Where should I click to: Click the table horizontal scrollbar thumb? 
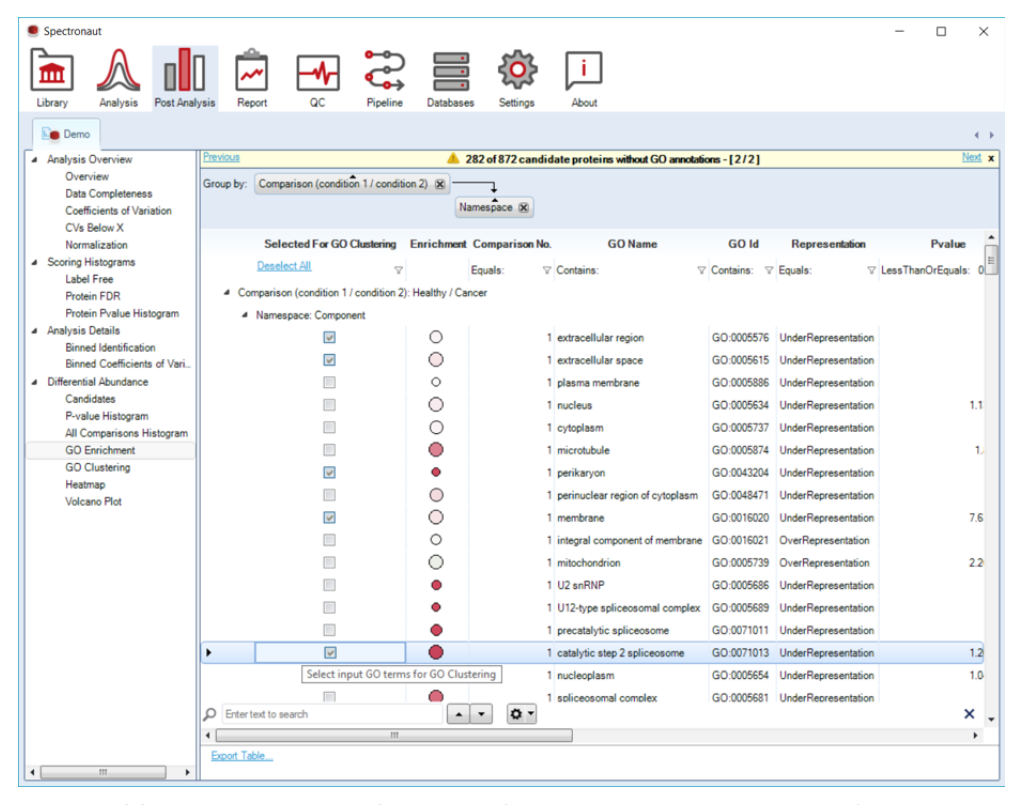click(x=394, y=735)
